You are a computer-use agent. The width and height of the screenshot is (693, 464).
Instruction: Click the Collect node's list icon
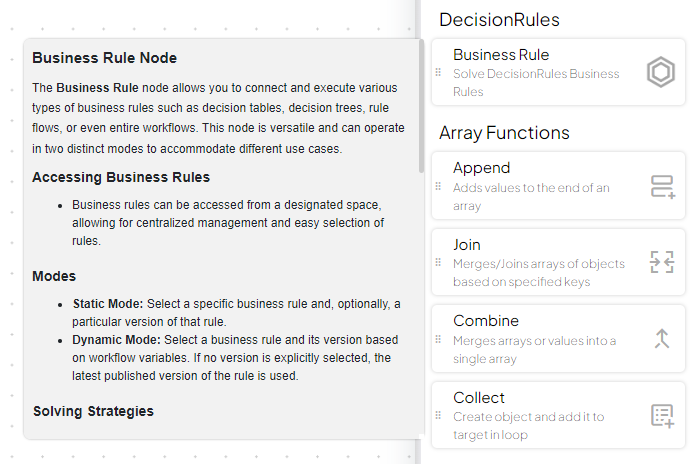(x=662, y=416)
